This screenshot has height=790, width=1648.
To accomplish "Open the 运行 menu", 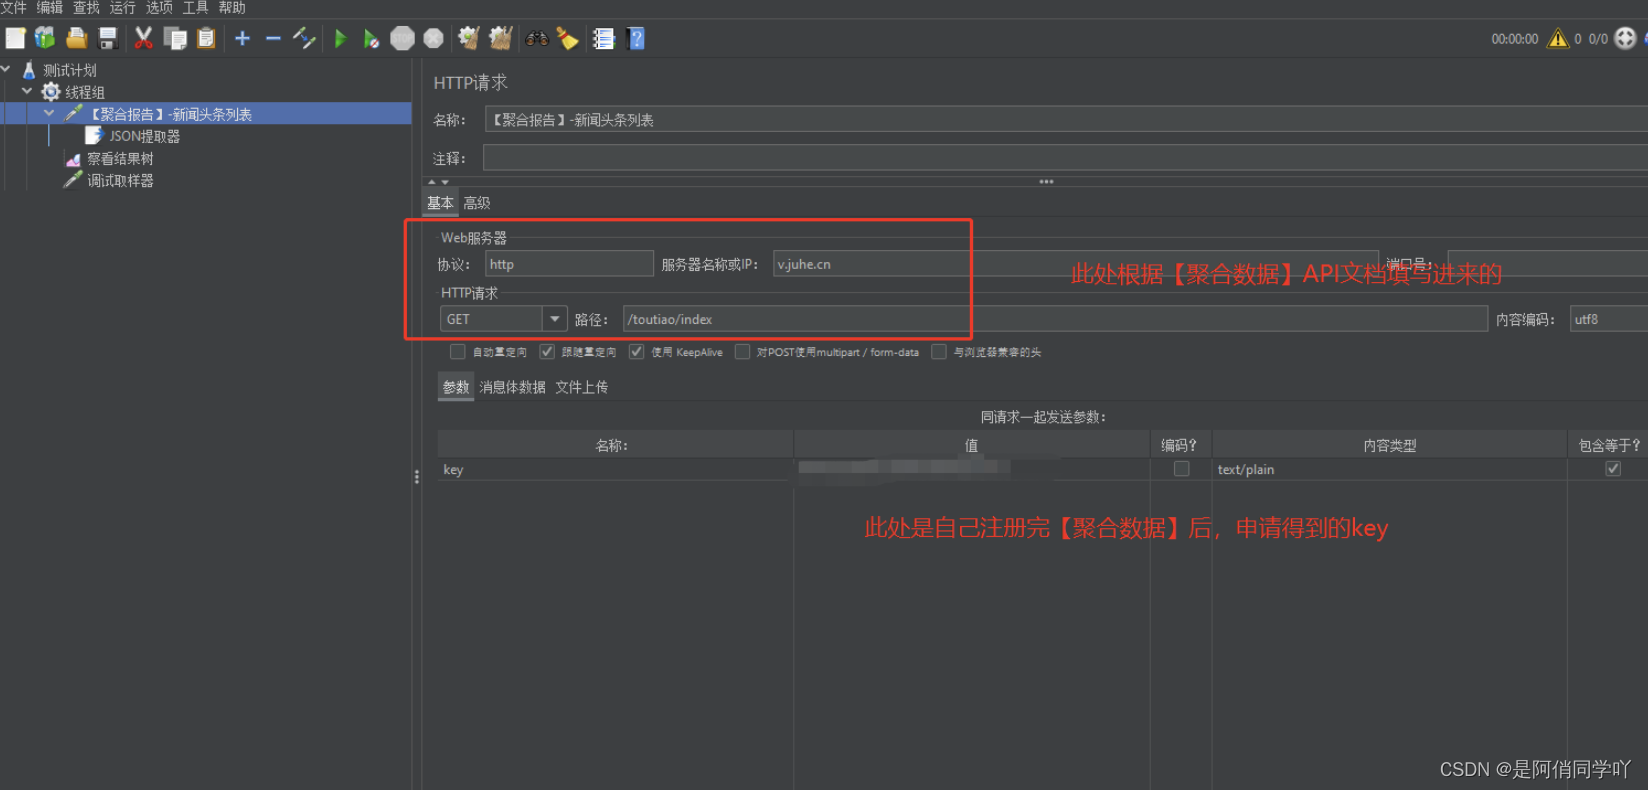I will click(x=122, y=8).
